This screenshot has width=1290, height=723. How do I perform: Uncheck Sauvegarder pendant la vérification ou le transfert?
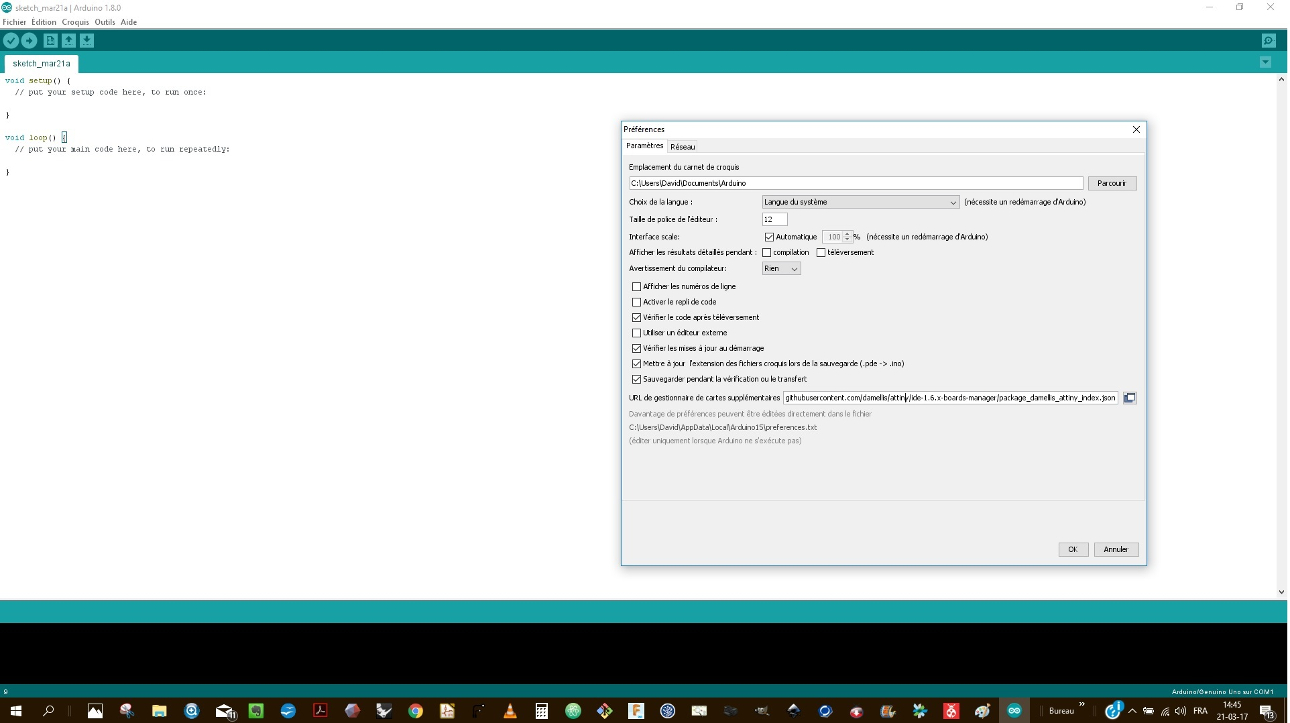click(637, 379)
